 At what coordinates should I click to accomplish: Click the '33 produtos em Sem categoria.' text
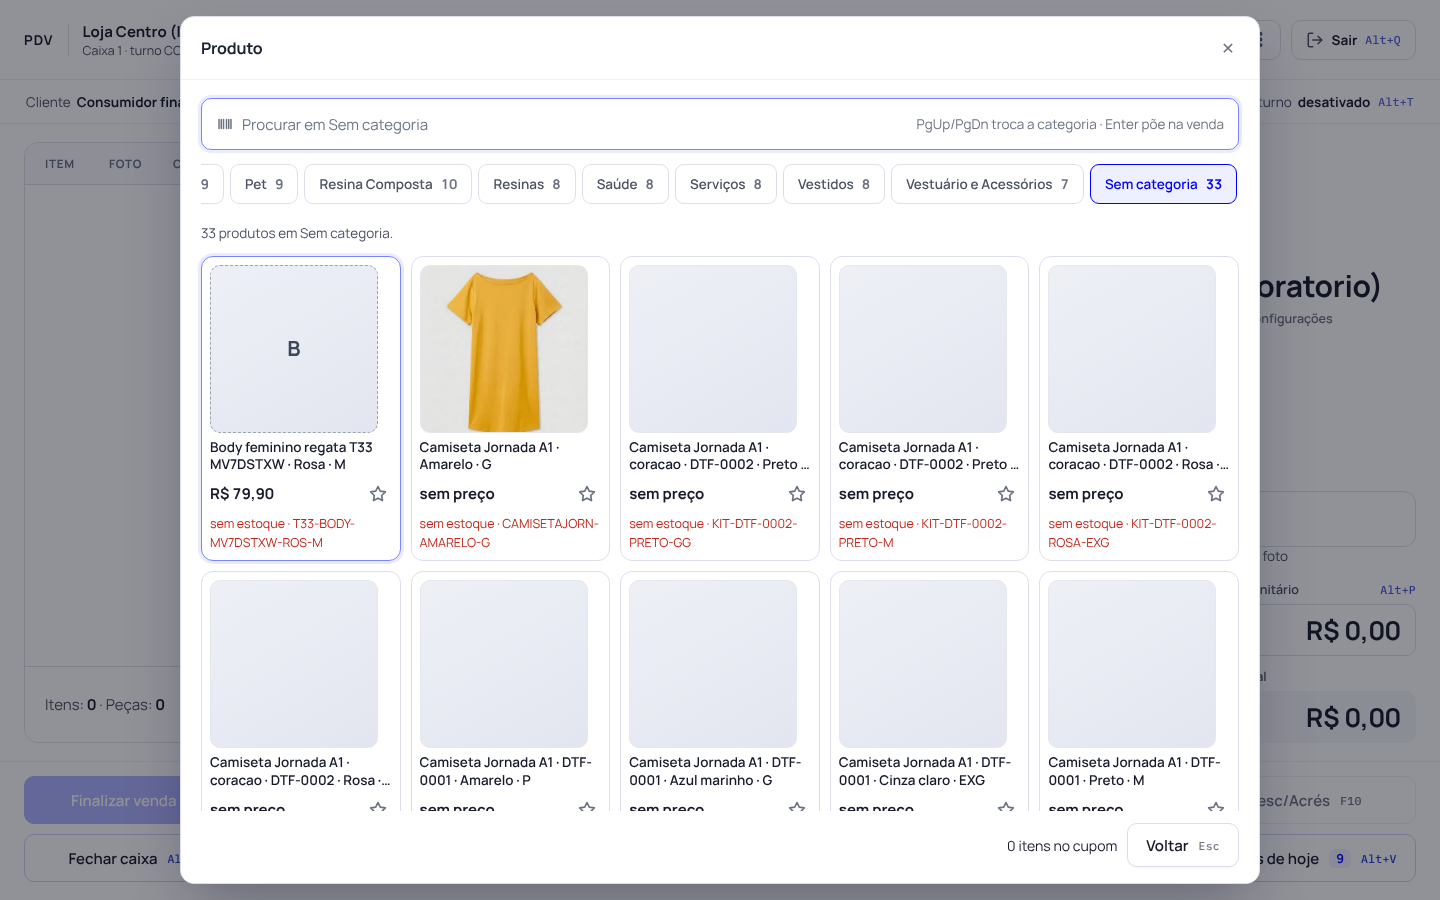[297, 233]
